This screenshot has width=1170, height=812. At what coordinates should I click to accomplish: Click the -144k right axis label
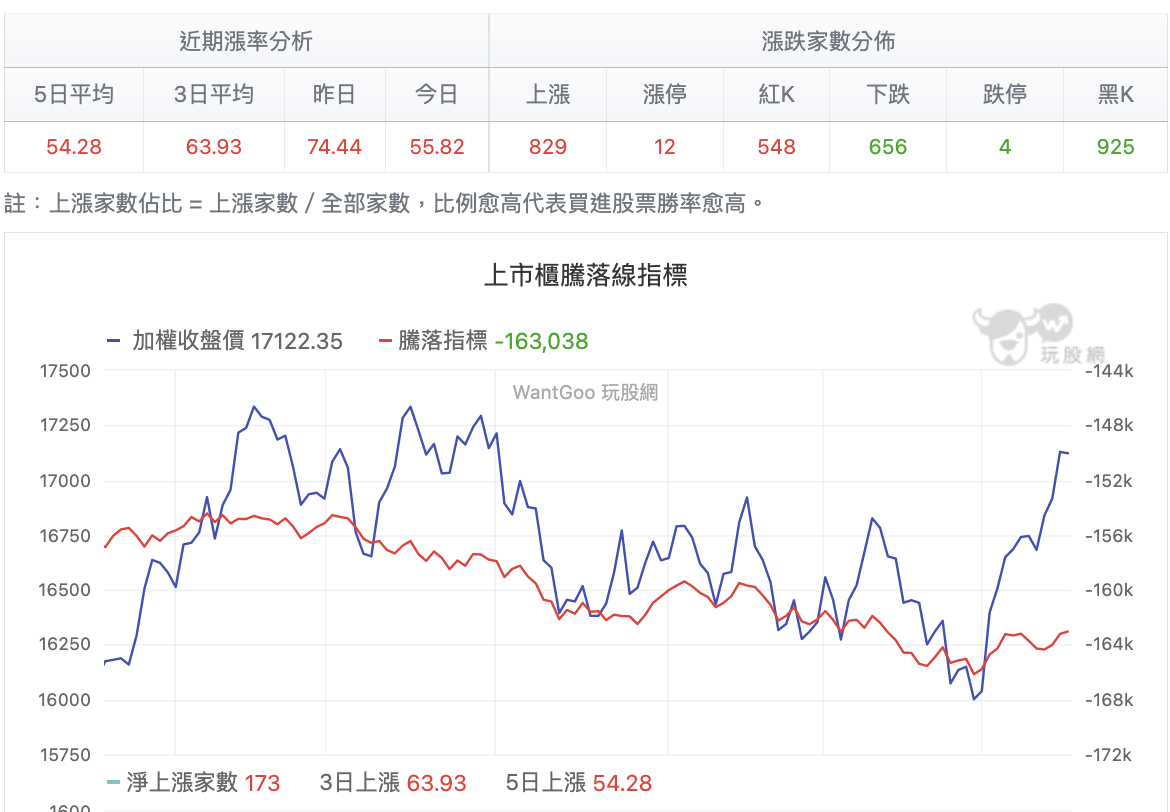tap(1109, 371)
